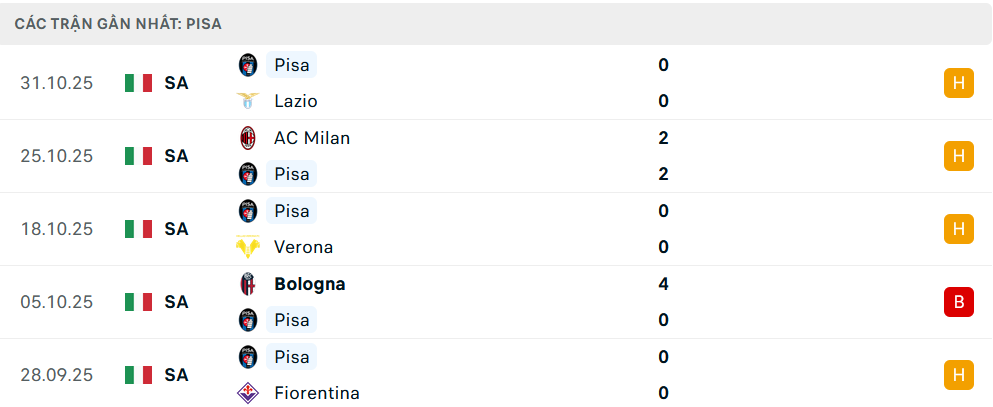This screenshot has height=407, width=993.
Task: Click H result badge for Pisa–Lazio match
Action: tap(958, 83)
